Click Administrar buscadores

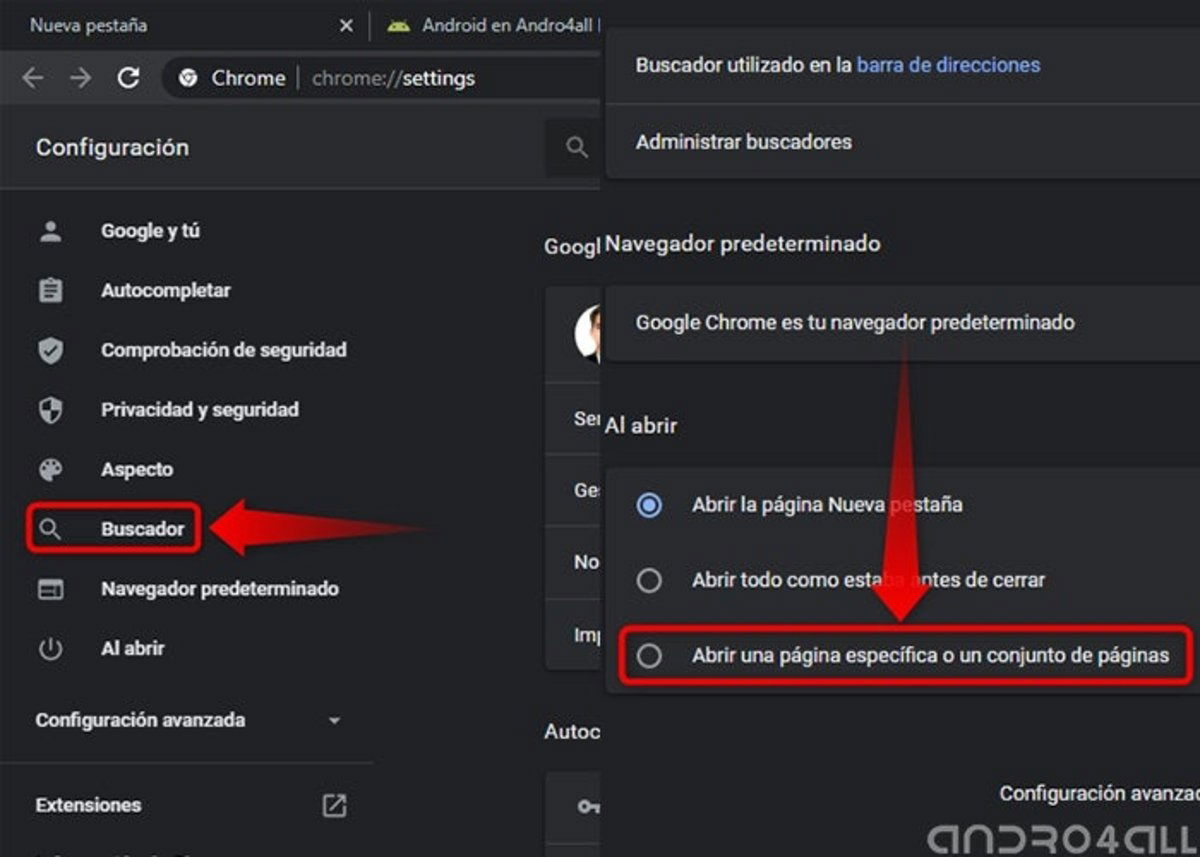(744, 141)
